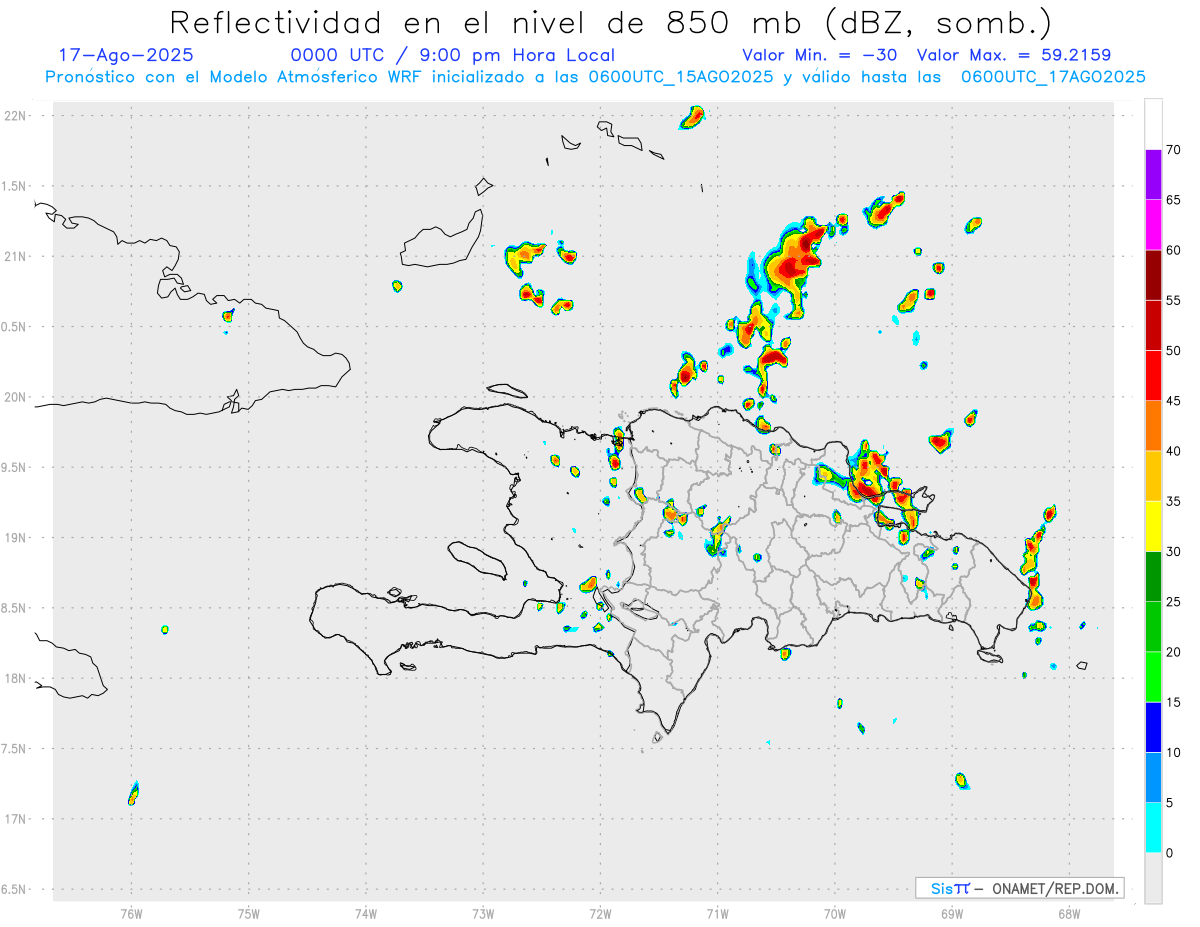This screenshot has height=927, width=1200.
Task: Select the 'Valor Min. = -30' text
Action: (819, 55)
